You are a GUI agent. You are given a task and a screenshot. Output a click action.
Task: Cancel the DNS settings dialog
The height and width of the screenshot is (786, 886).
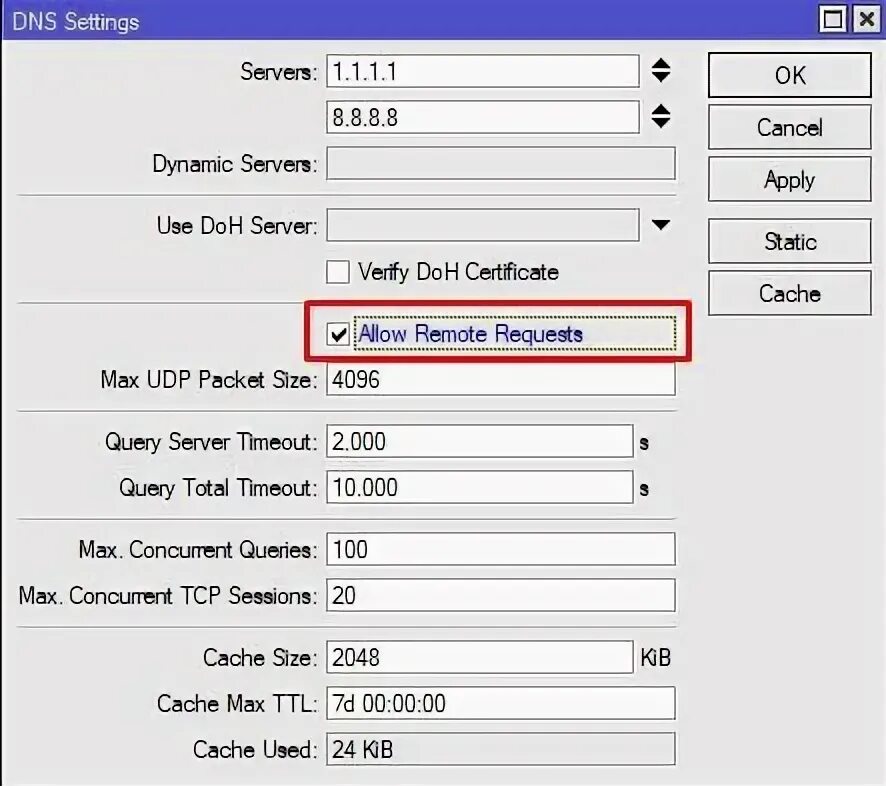pyautogui.click(x=789, y=127)
